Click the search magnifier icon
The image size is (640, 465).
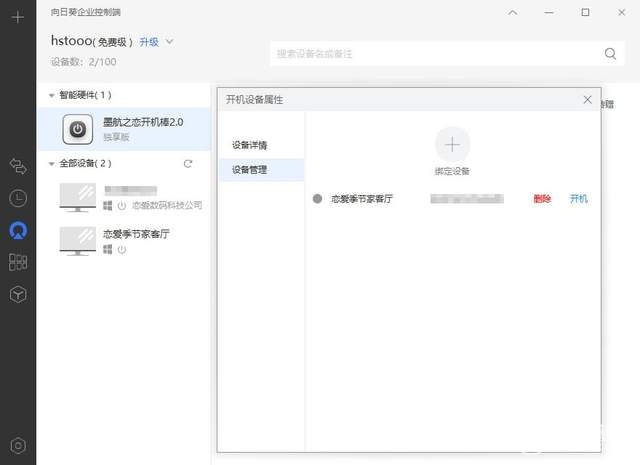coord(610,53)
